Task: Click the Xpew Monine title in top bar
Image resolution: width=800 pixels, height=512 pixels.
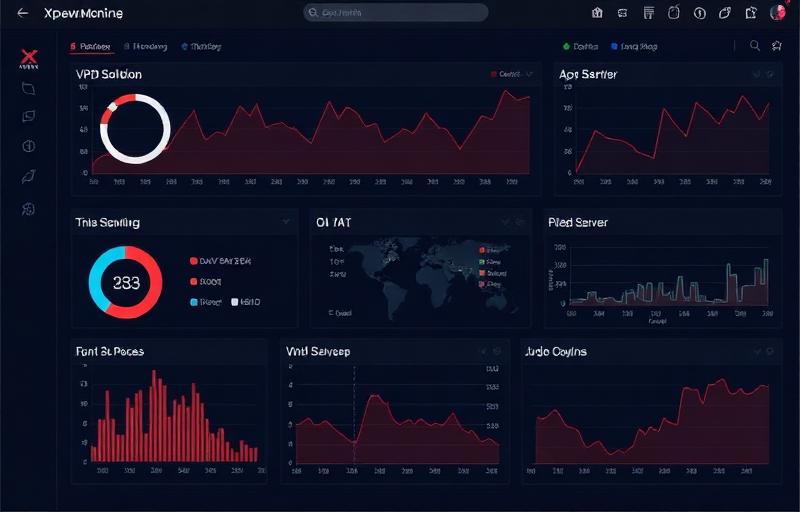Action: [83, 14]
